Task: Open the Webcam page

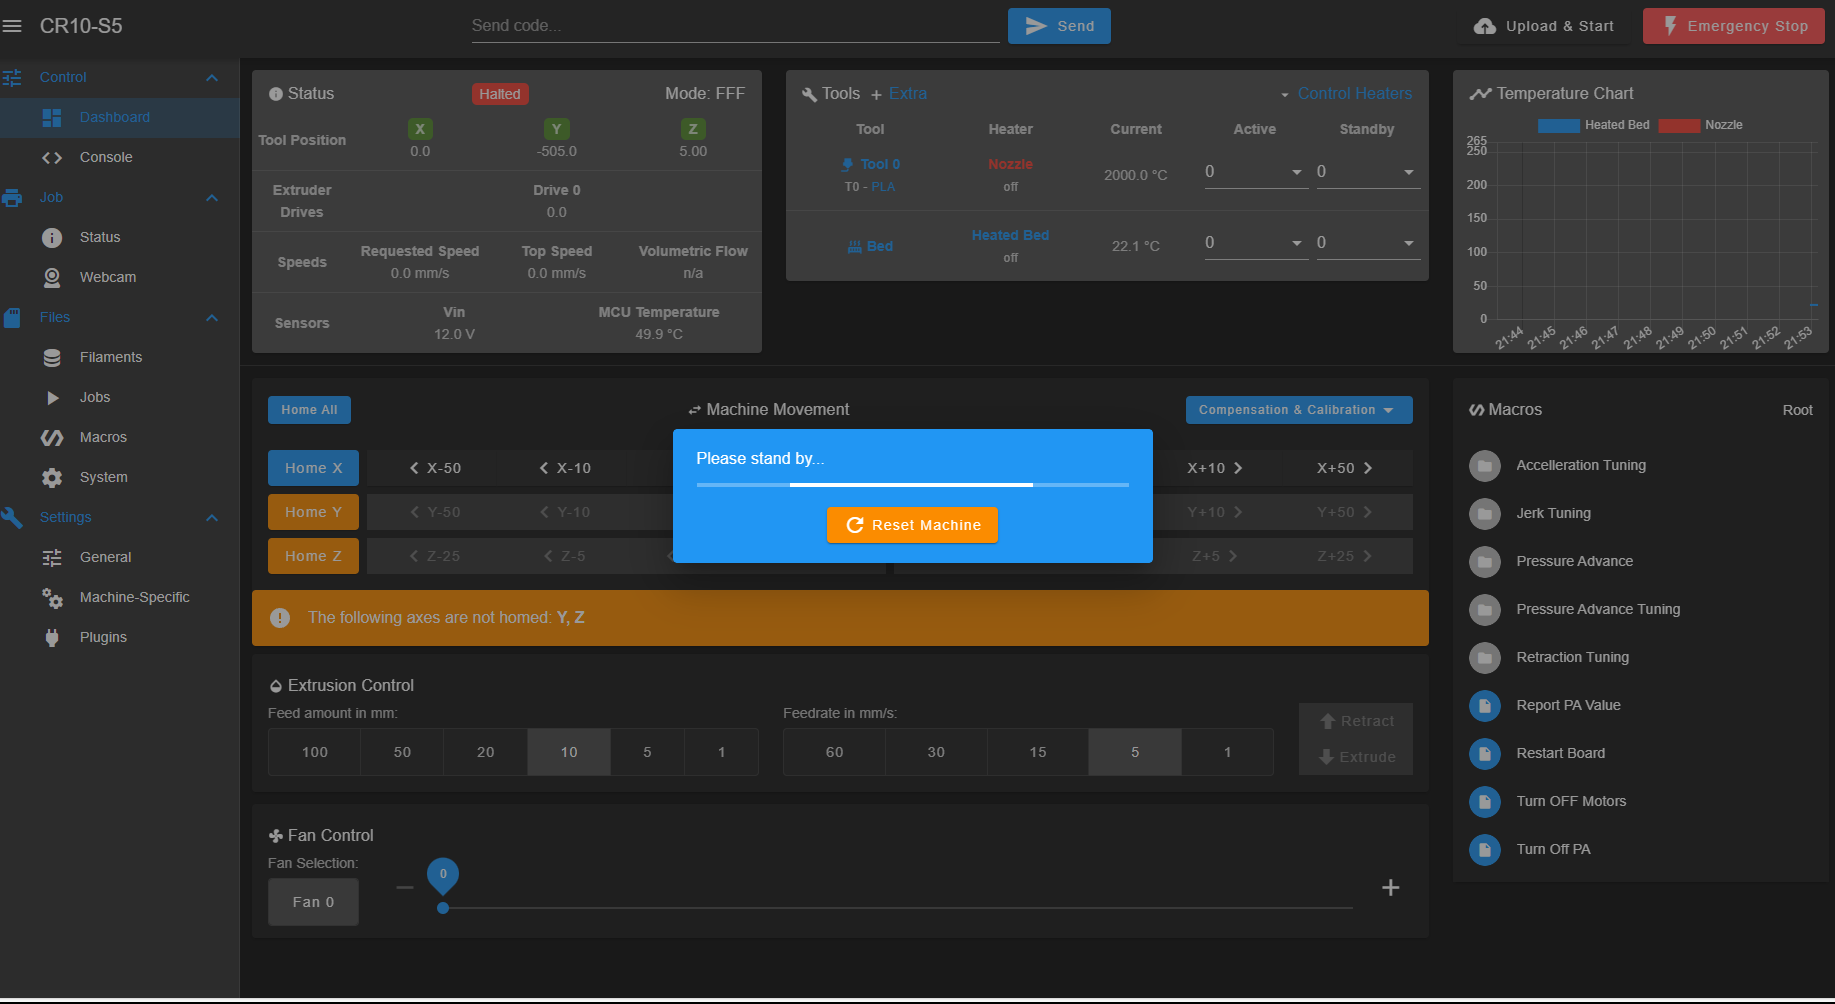Action: (x=120, y=277)
